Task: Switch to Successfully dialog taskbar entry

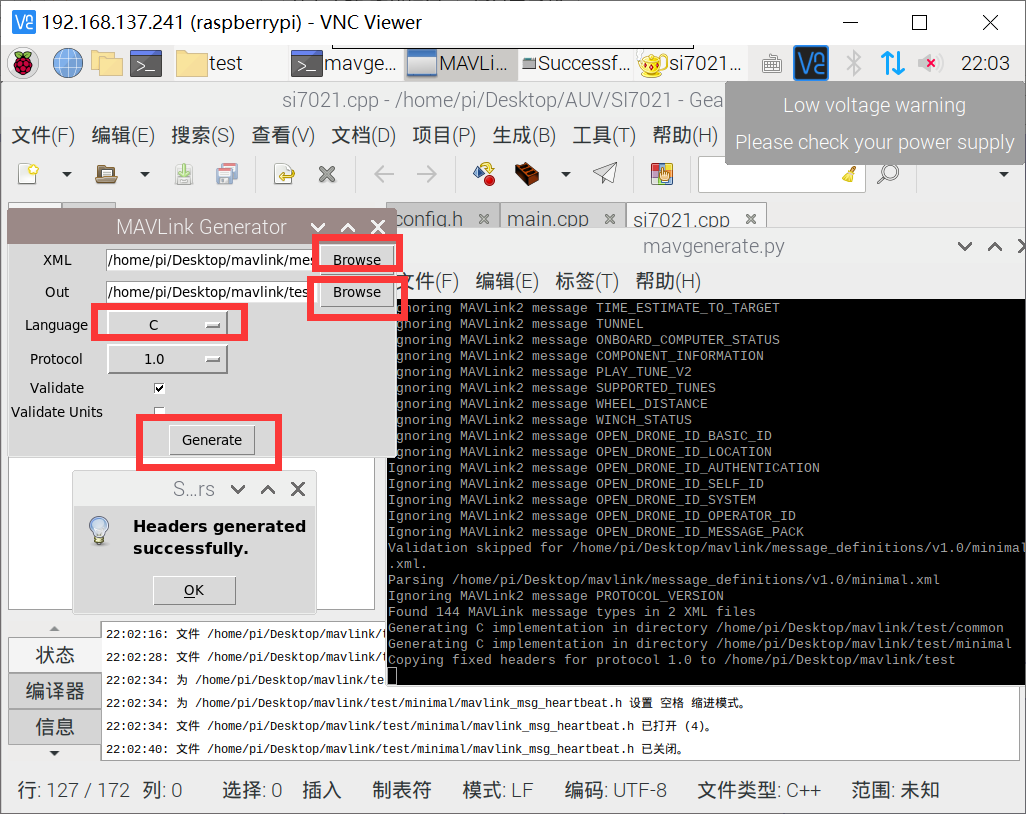Action: [x=575, y=63]
